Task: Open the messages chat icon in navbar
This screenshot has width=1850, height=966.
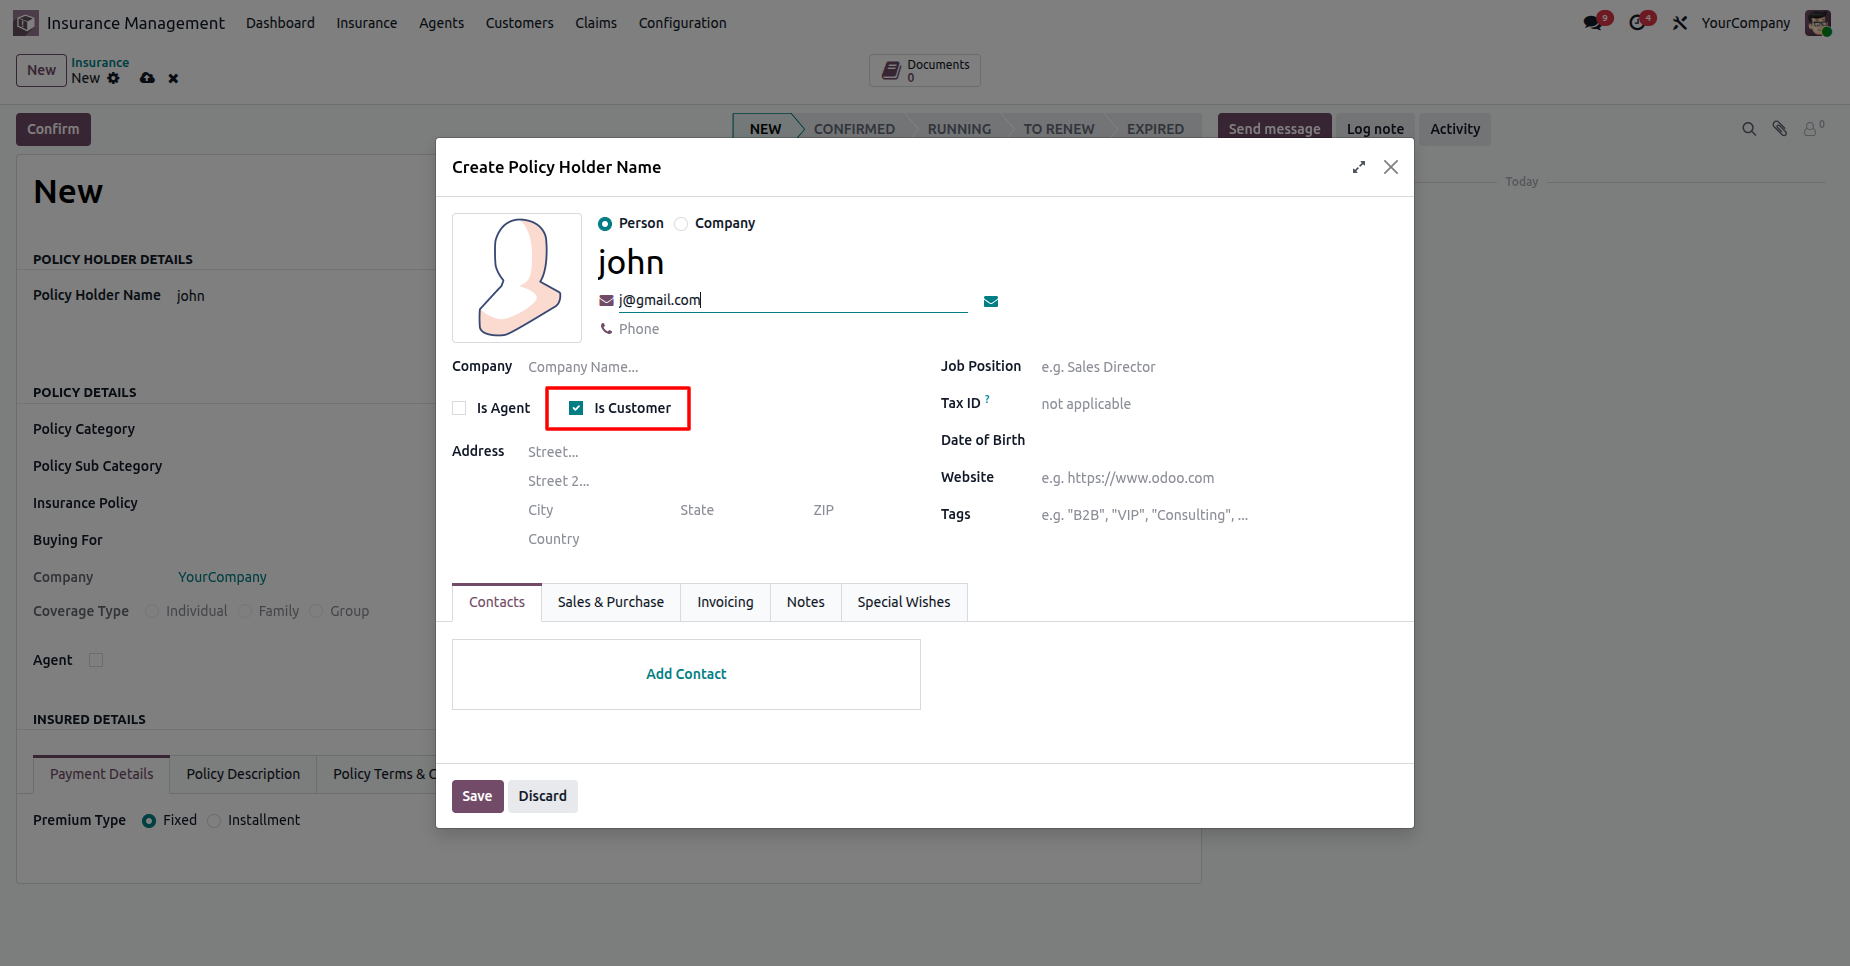Action: tap(1593, 23)
